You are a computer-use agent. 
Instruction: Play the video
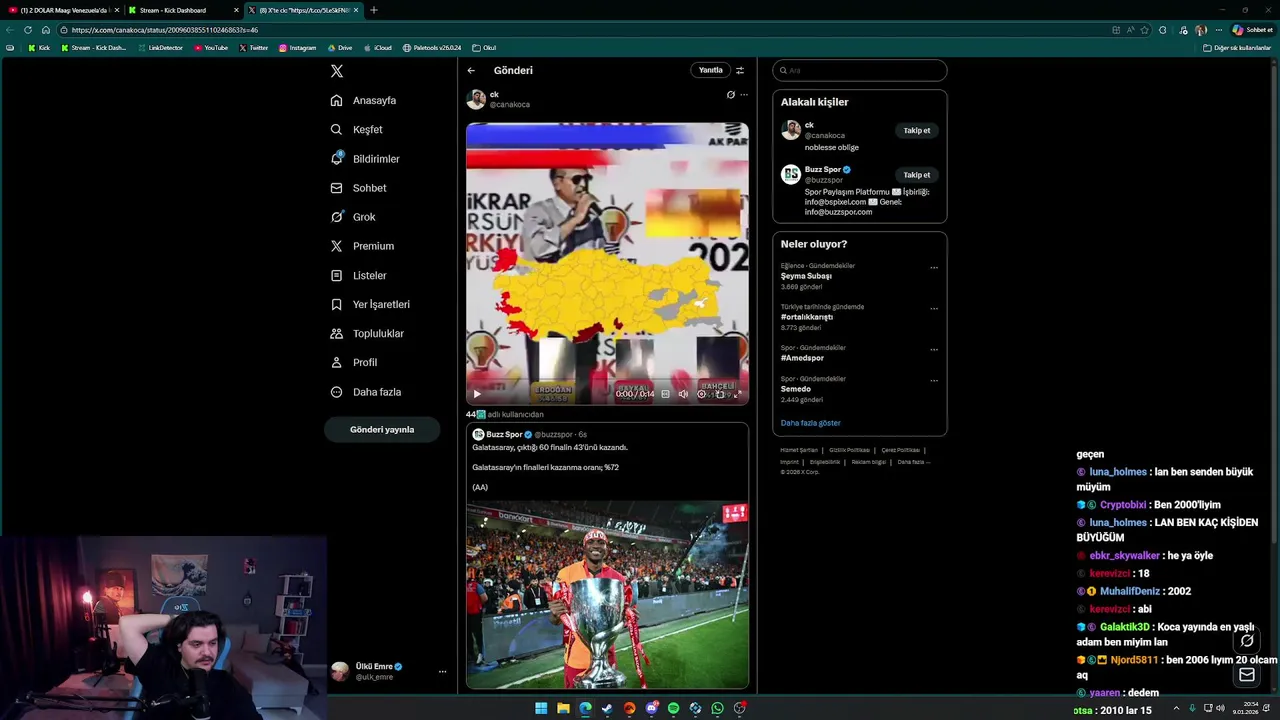[x=477, y=394]
